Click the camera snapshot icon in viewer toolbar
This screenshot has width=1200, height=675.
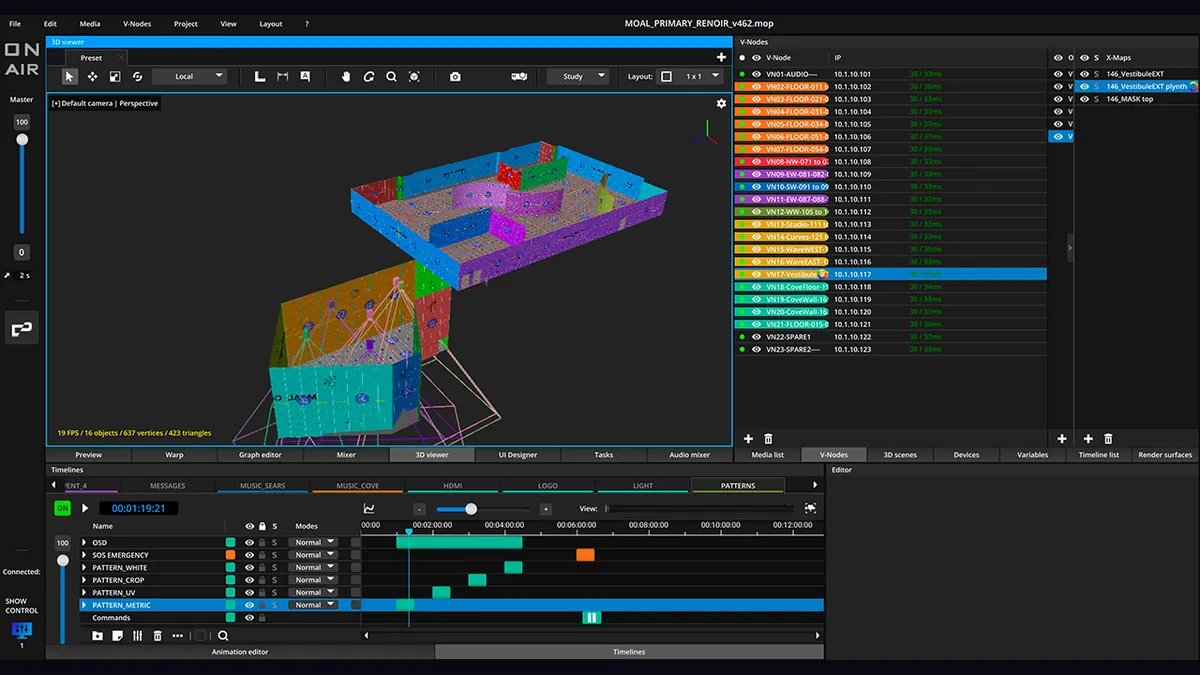pos(455,76)
